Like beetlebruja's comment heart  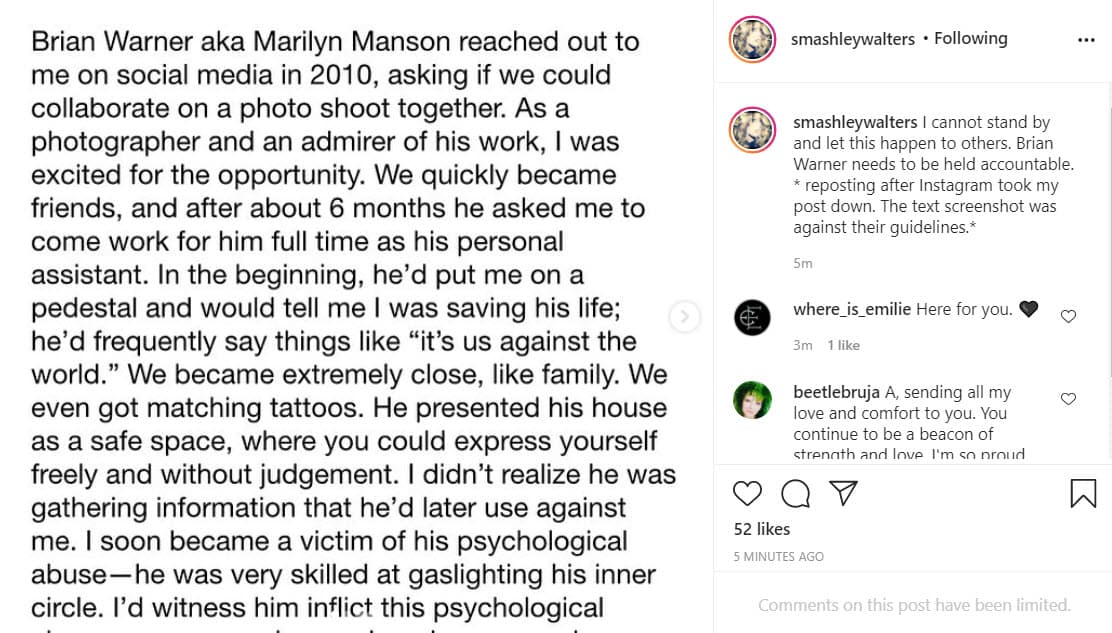pos(1068,398)
